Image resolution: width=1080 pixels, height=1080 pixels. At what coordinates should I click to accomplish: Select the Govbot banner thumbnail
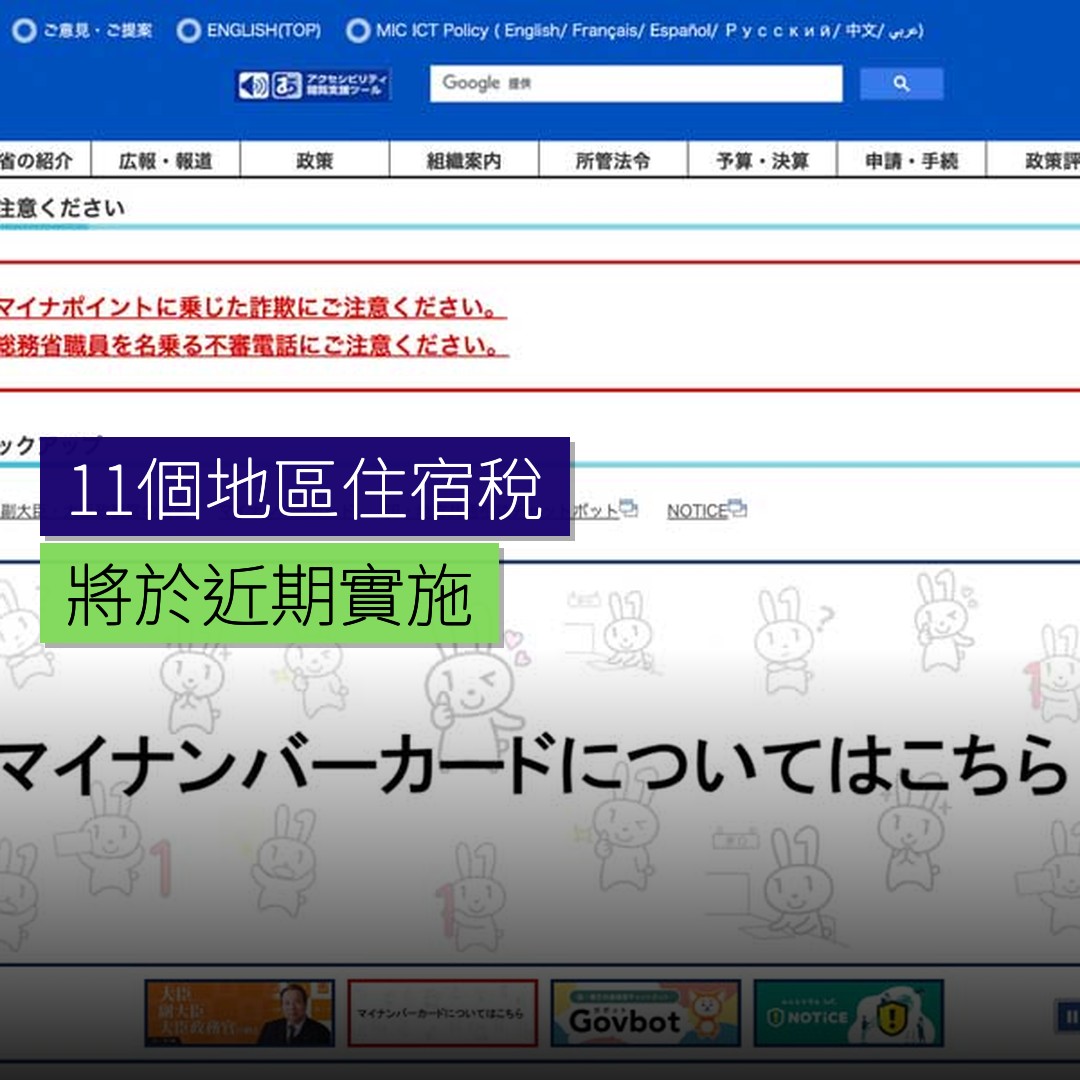[645, 1013]
